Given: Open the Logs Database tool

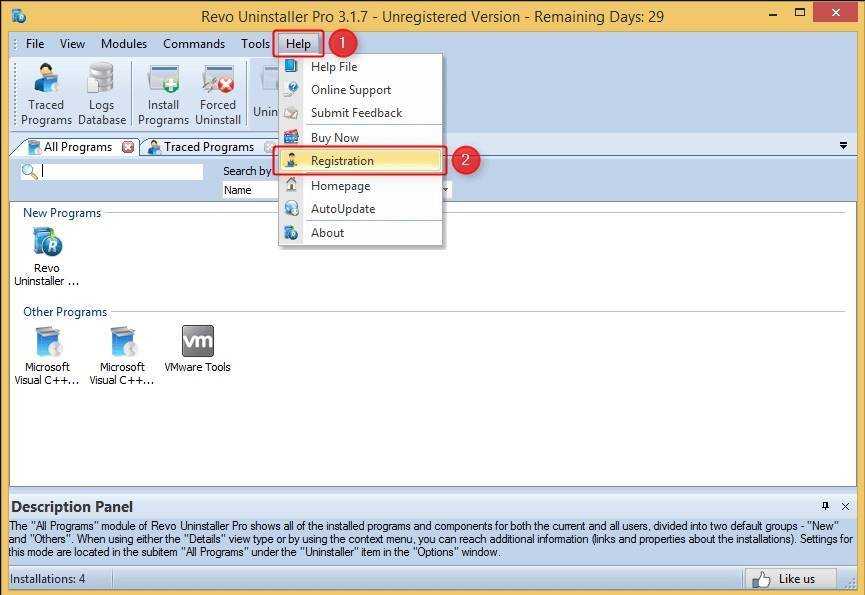Looking at the screenshot, I should (102, 94).
